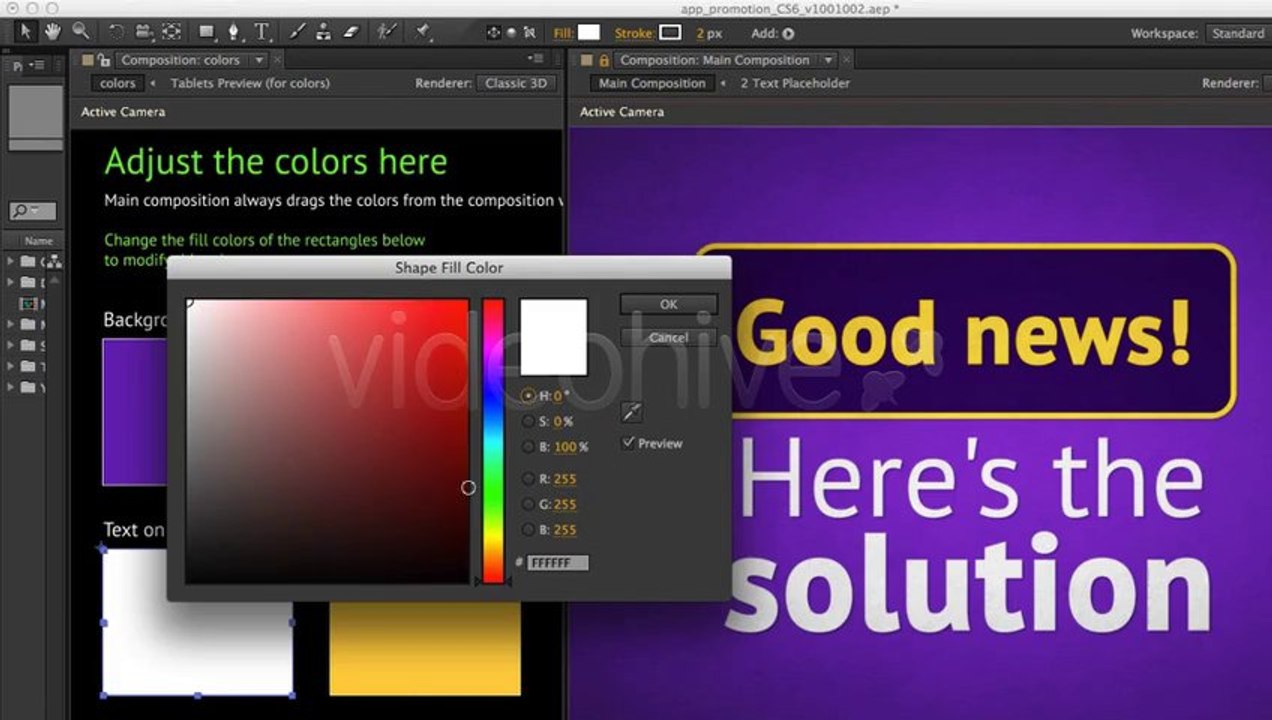1272x720 pixels.
Task: Click the Classic 3D renderer button
Action: coord(516,83)
